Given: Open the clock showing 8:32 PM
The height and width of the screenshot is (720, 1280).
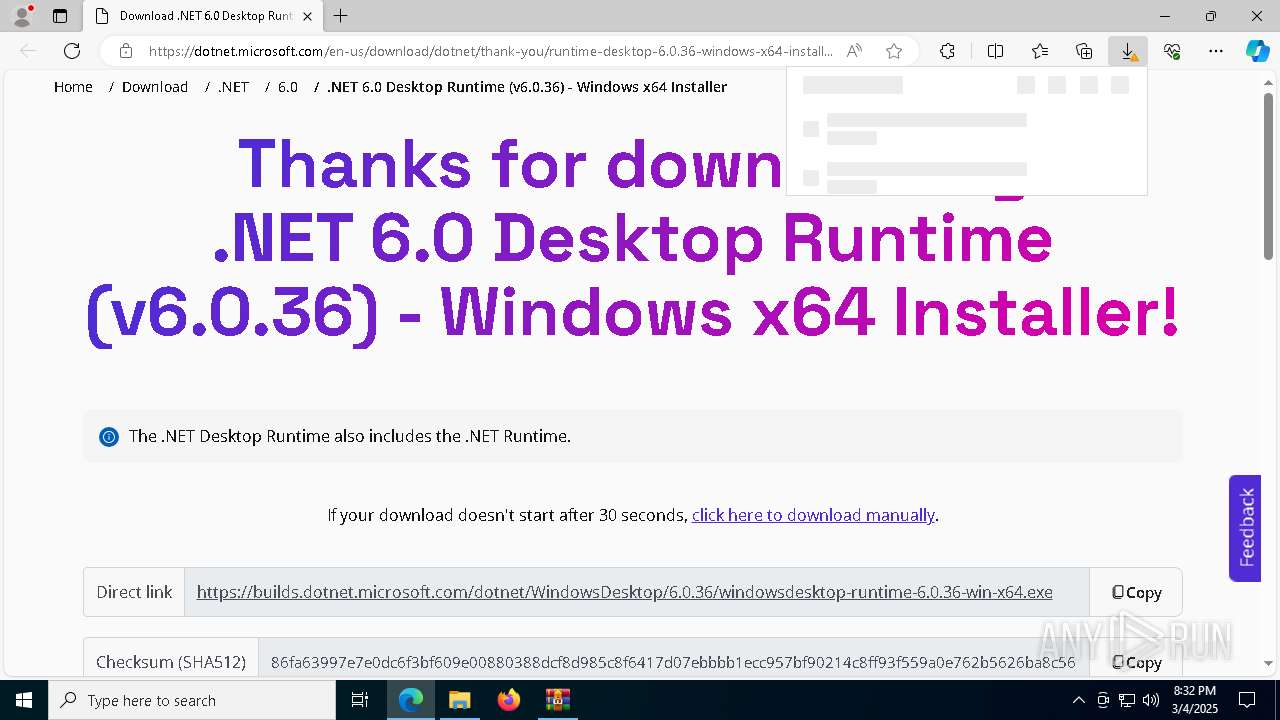Looking at the screenshot, I should click(1194, 700).
